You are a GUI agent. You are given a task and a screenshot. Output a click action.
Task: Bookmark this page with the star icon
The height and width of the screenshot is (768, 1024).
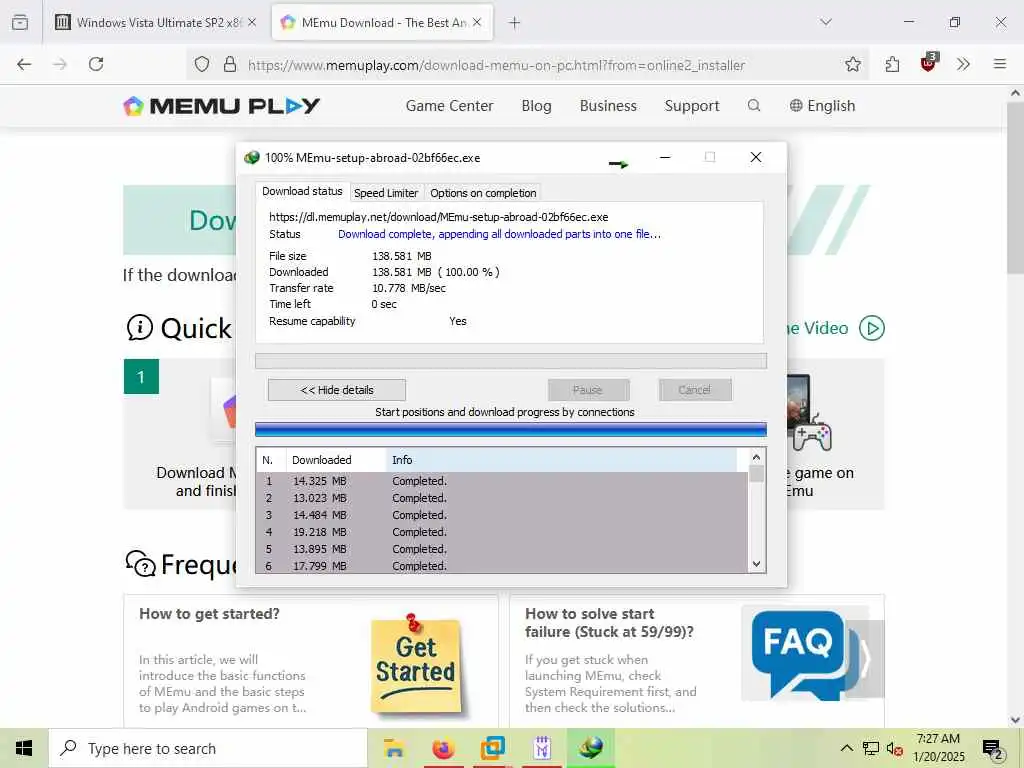[x=852, y=64]
